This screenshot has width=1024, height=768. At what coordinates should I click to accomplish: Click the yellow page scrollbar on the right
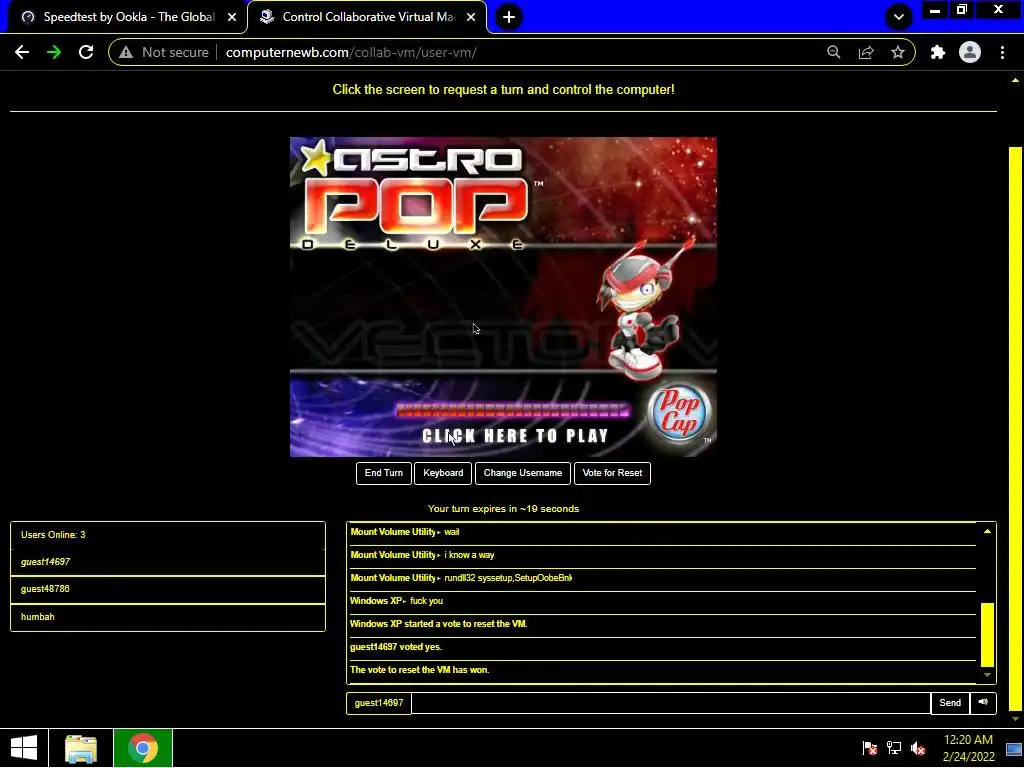point(1015,428)
